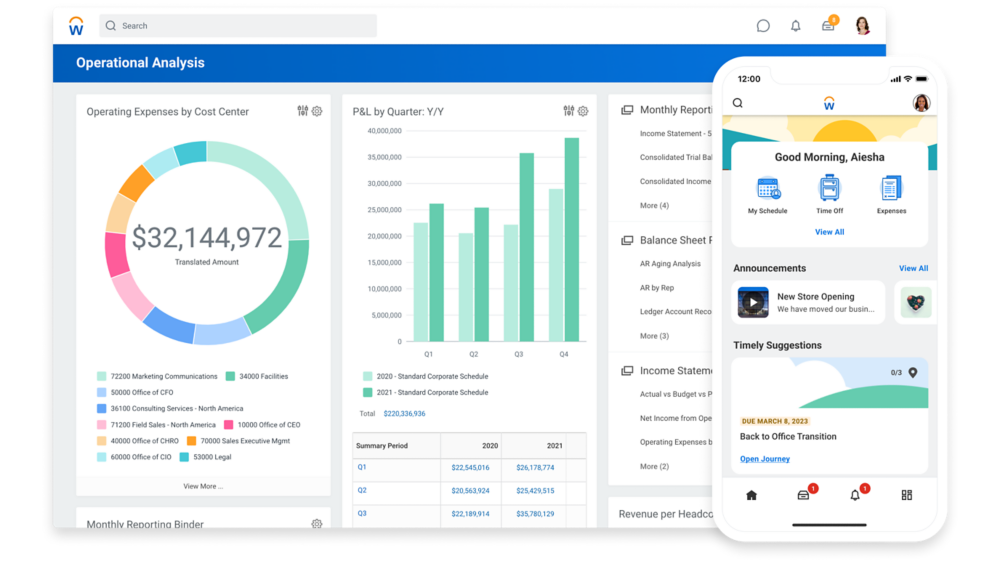The width and height of the screenshot is (1000, 563).
Task: Toggle the 2020 Standard Corporate Schedule legend
Action: coord(425,376)
